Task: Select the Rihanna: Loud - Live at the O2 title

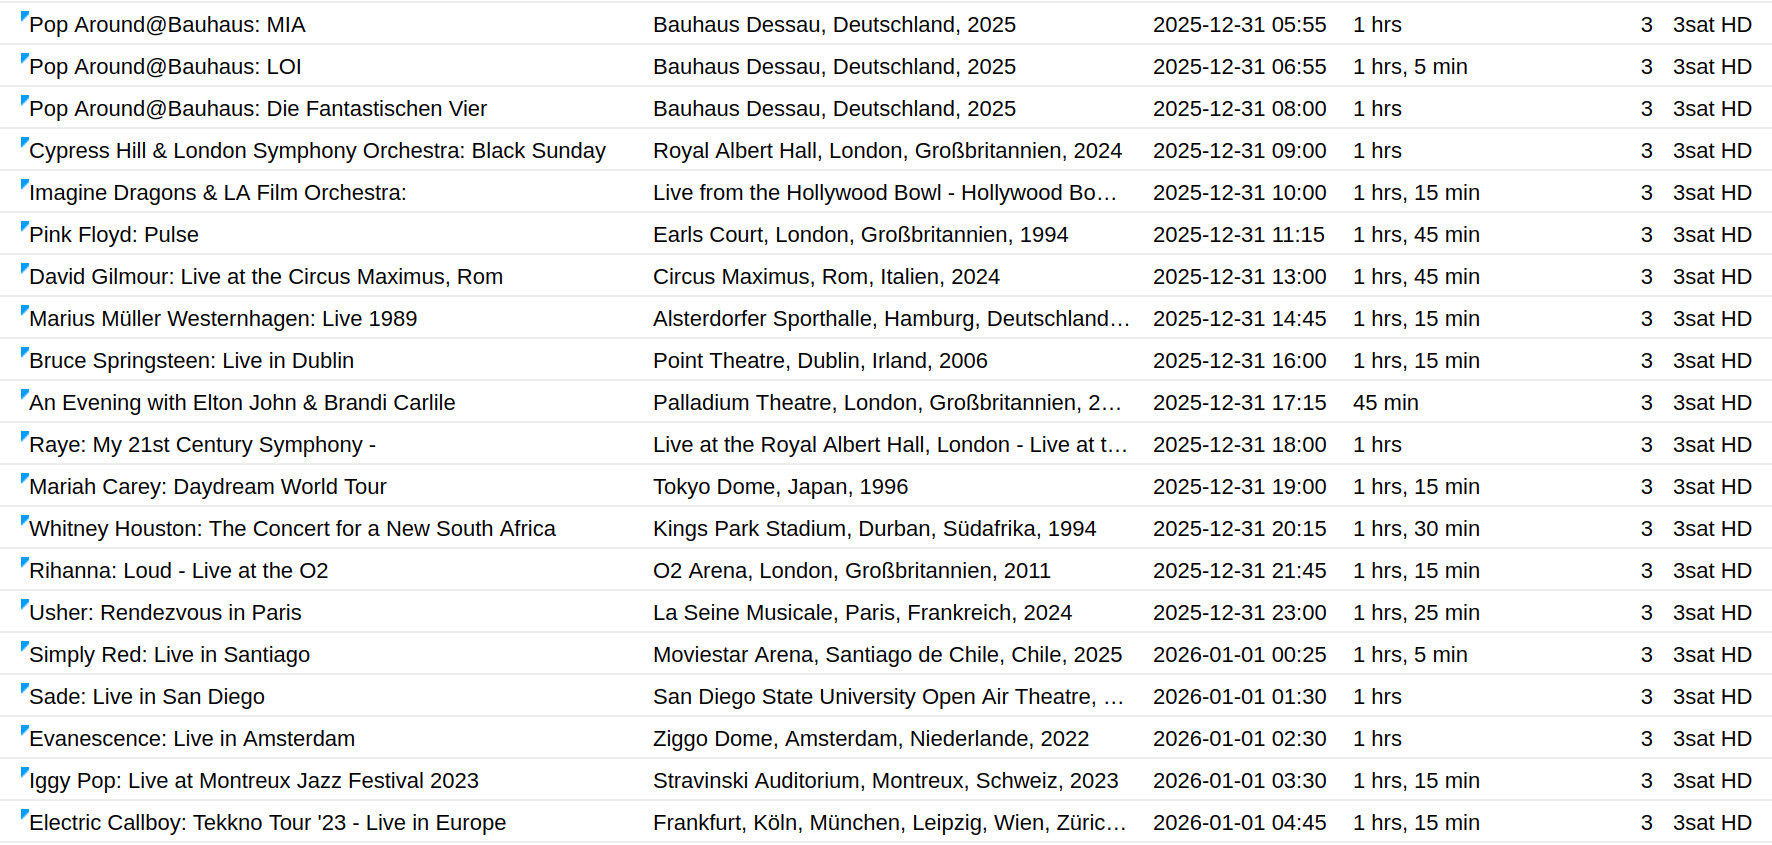Action: tap(178, 571)
